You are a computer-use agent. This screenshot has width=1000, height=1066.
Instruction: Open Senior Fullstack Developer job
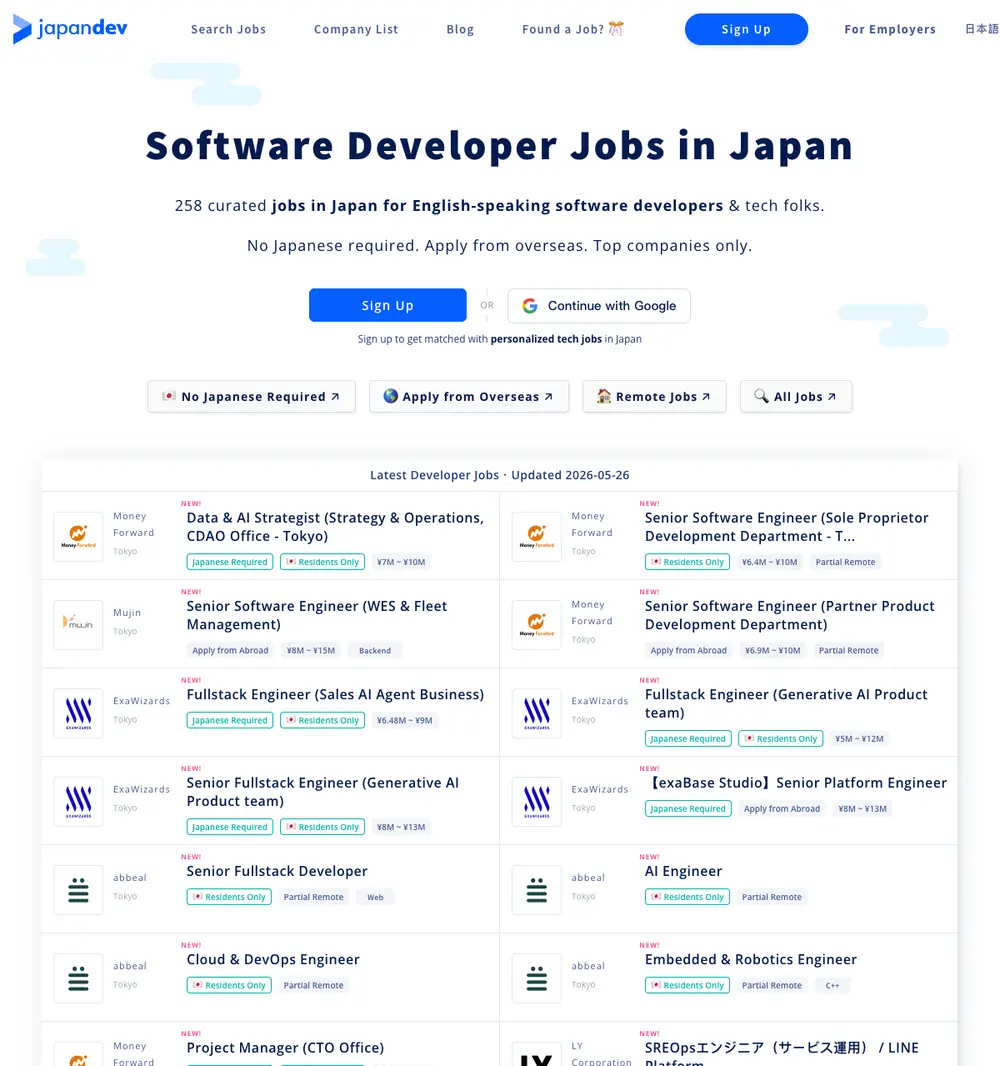click(x=277, y=871)
